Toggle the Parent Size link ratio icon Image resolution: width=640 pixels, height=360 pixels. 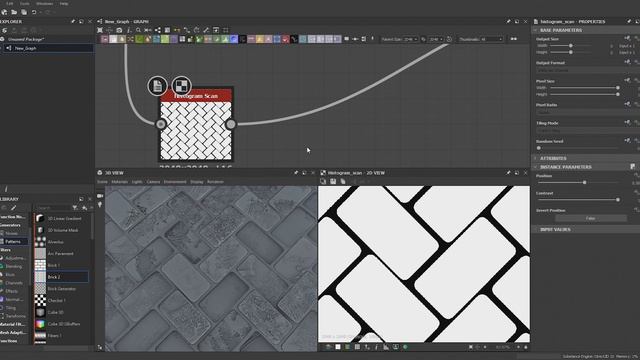tap(423, 39)
